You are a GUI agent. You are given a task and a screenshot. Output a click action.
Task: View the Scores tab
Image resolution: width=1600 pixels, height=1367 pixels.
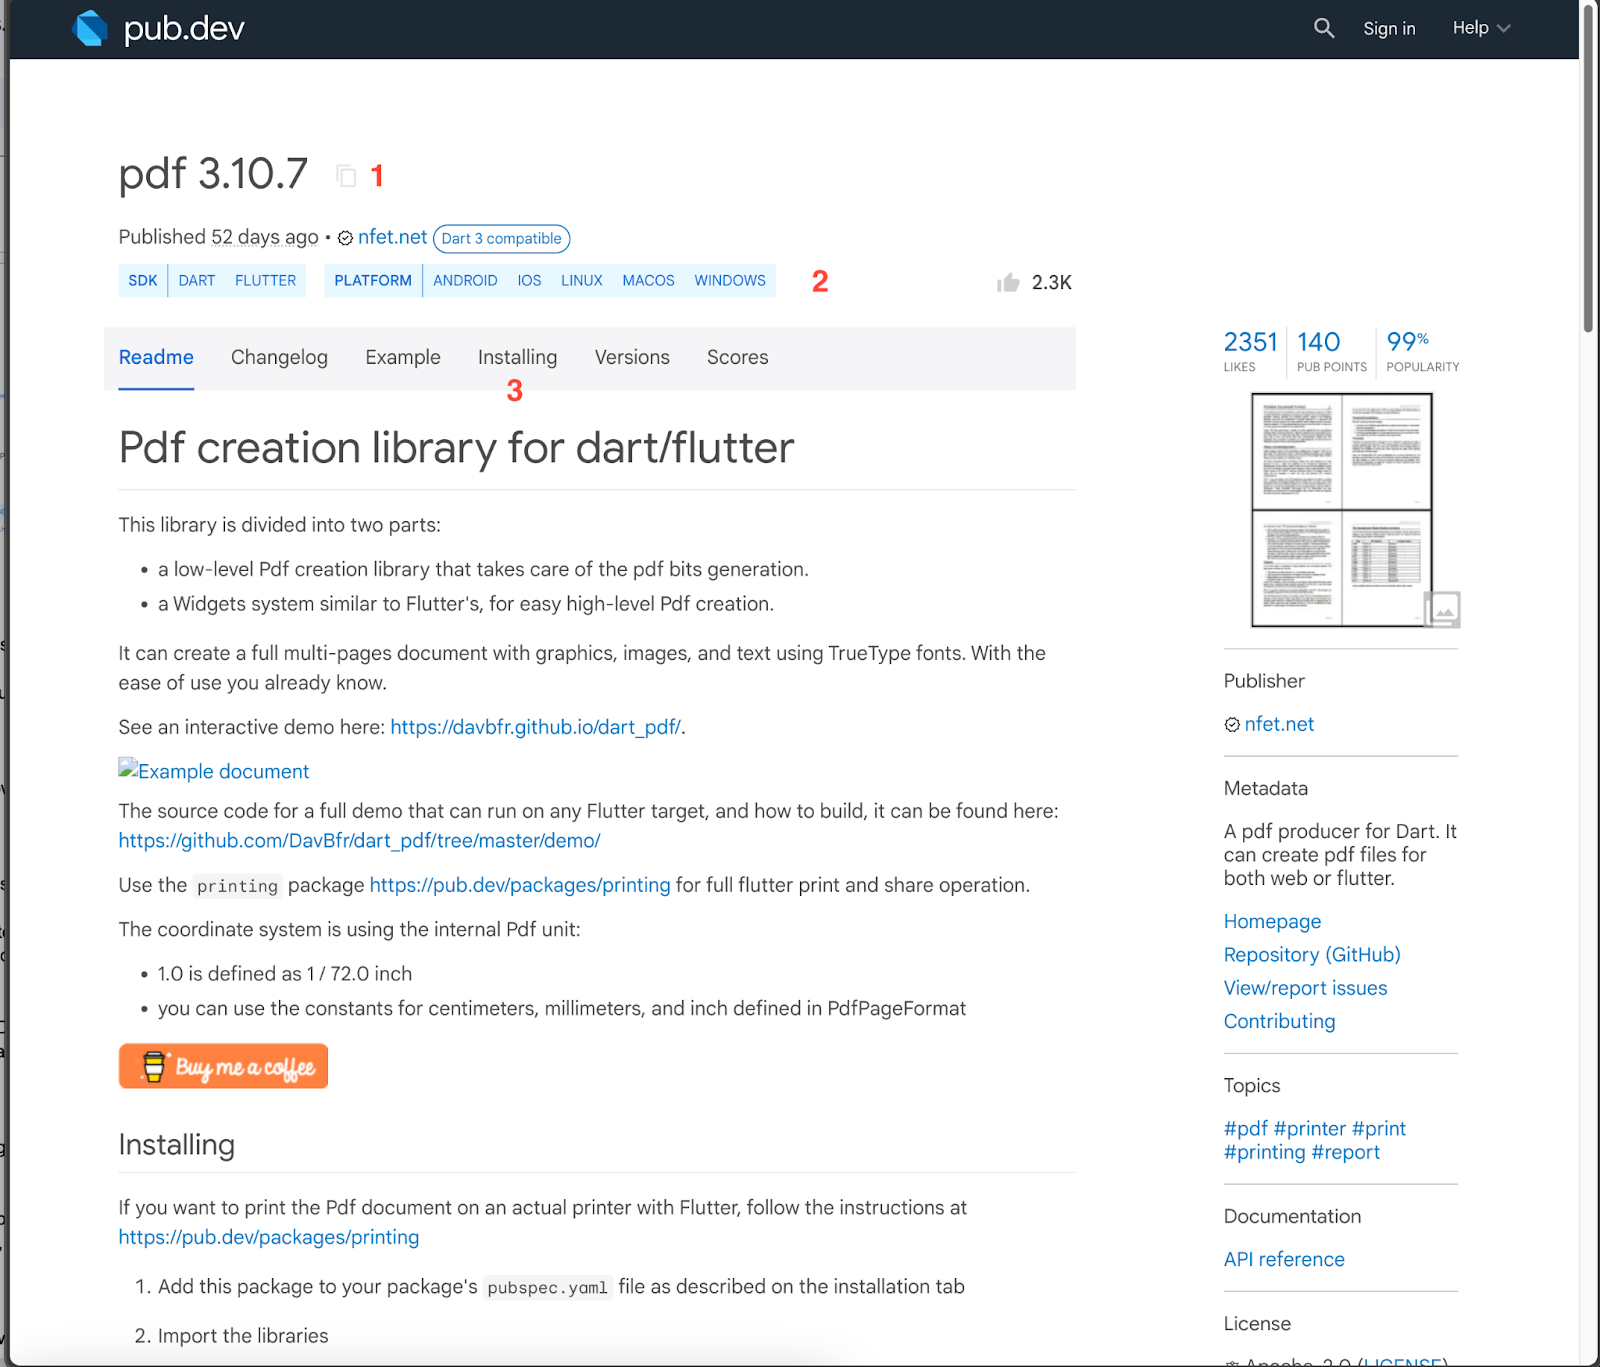coord(738,357)
